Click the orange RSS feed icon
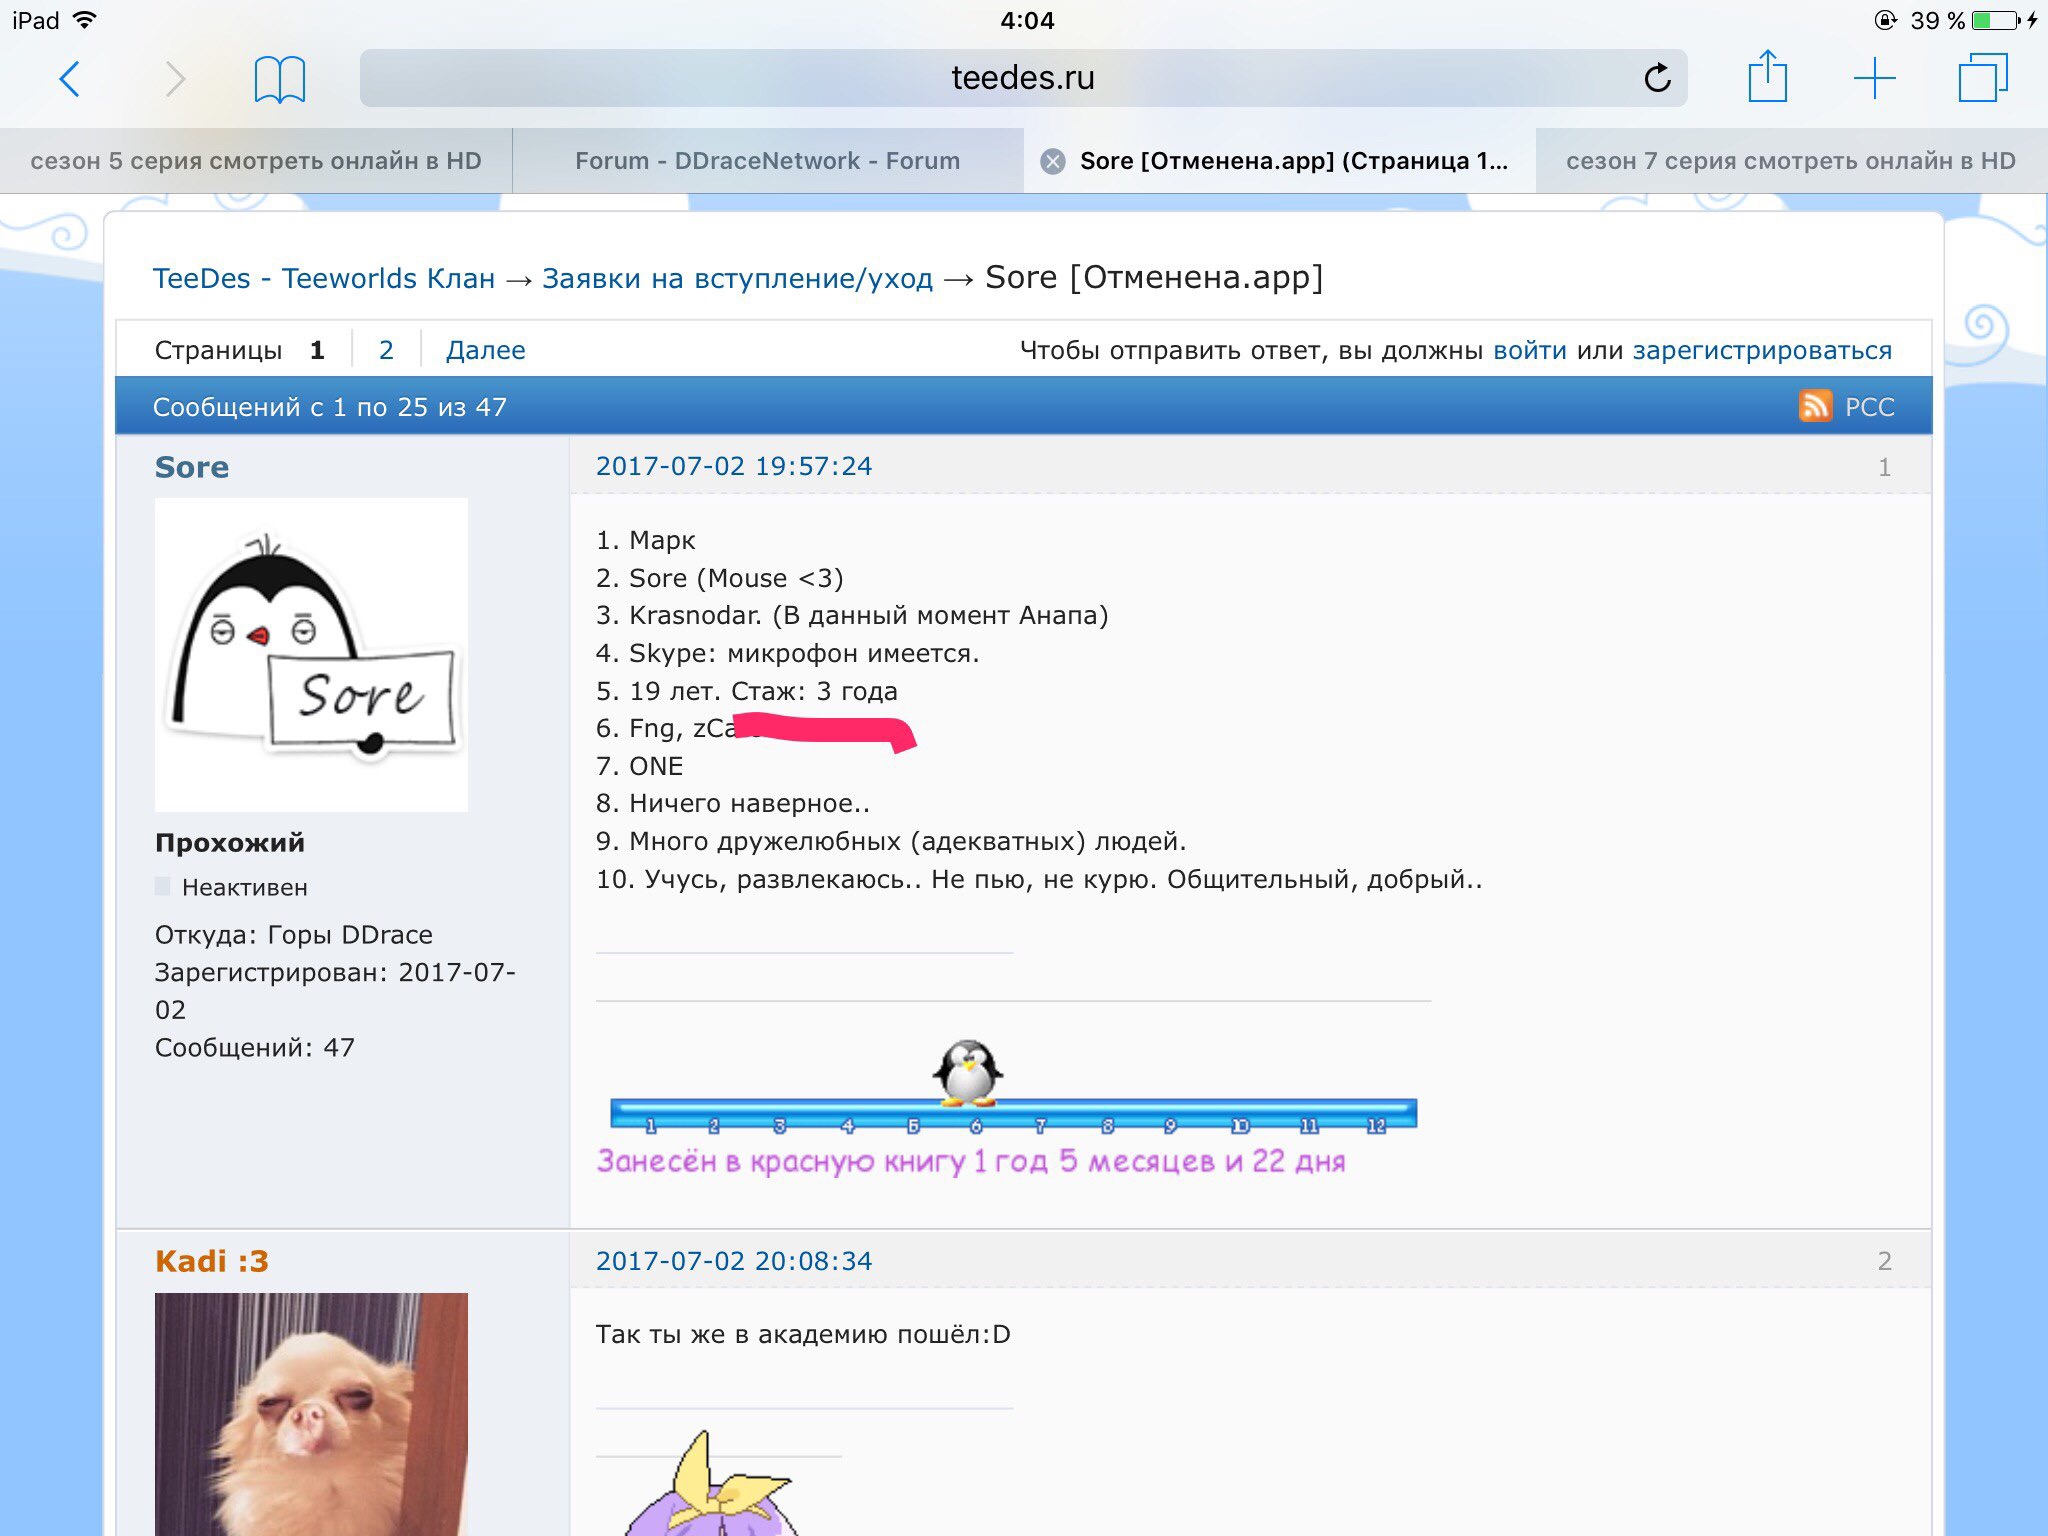Viewport: 2048px width, 1536px height. 1815,406
